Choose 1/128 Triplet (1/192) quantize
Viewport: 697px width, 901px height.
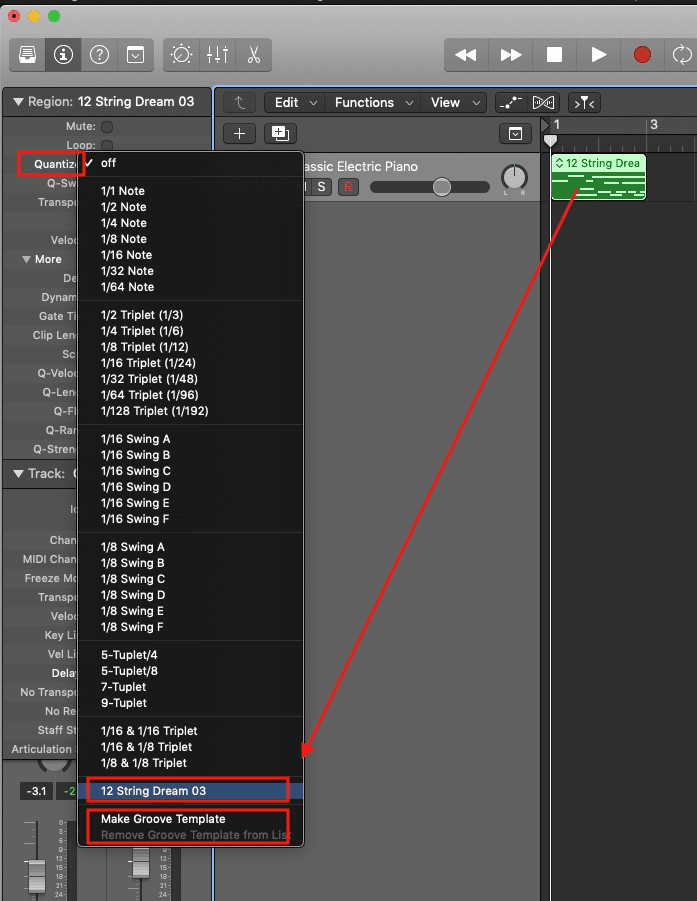190,411
